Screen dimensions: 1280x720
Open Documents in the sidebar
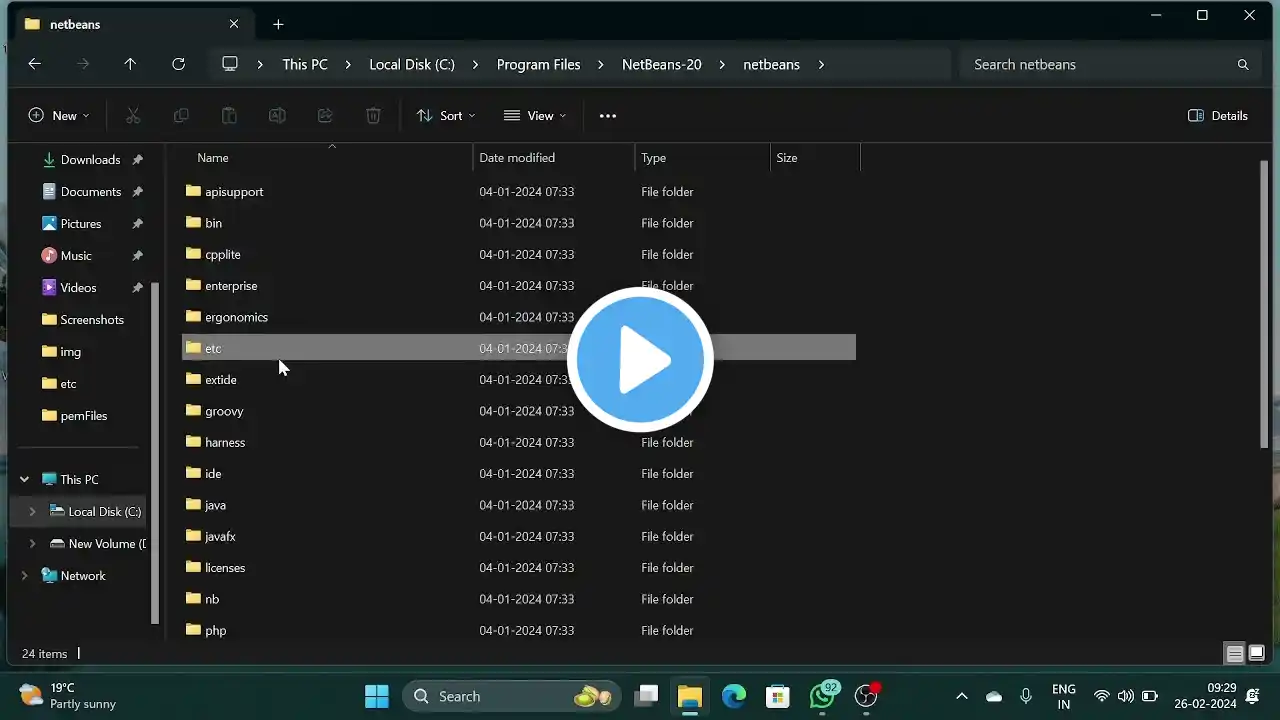pyautogui.click(x=91, y=192)
